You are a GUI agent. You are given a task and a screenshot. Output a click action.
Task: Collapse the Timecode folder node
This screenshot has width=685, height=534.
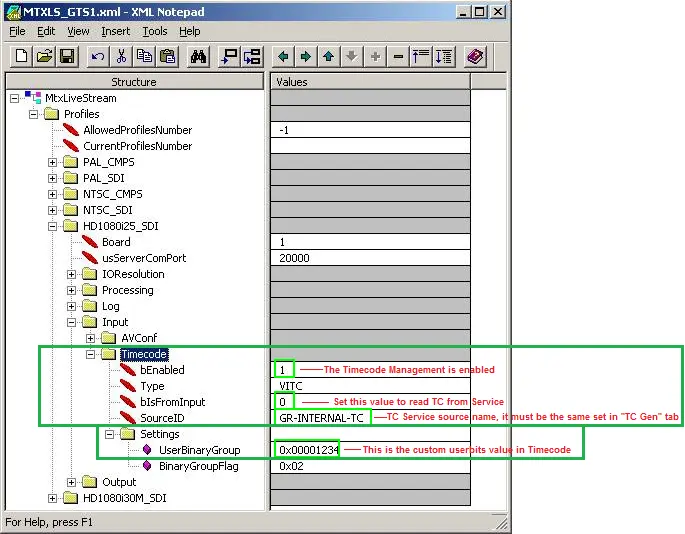click(90, 354)
